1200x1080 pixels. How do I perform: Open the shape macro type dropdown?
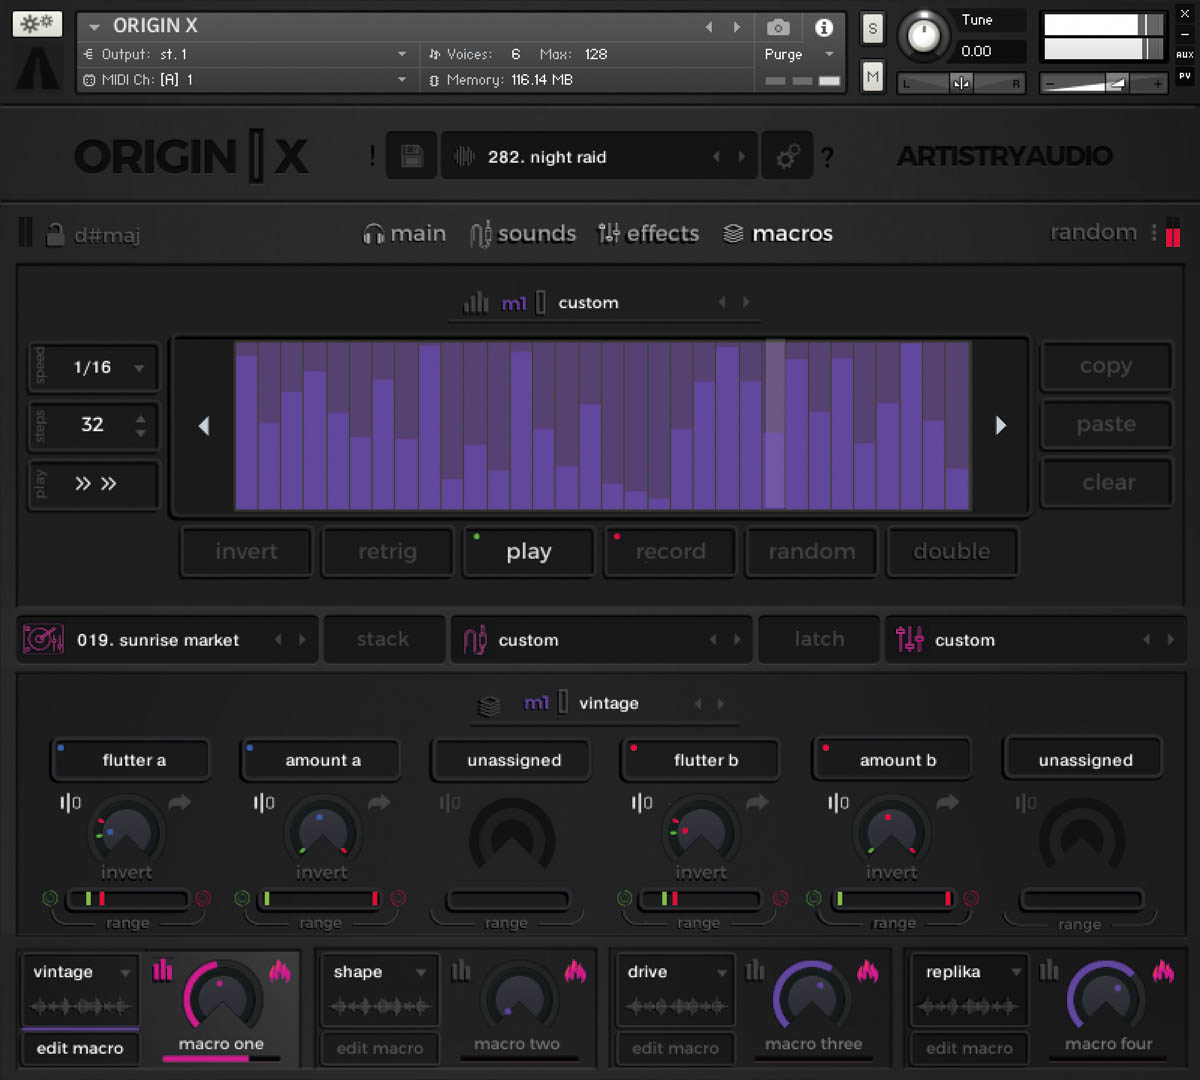pyautogui.click(x=380, y=972)
